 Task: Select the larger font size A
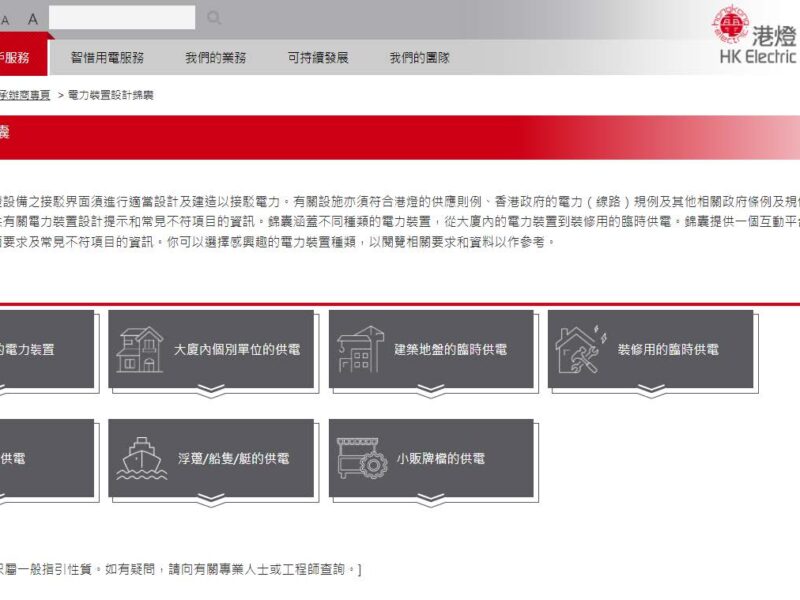[33, 18]
